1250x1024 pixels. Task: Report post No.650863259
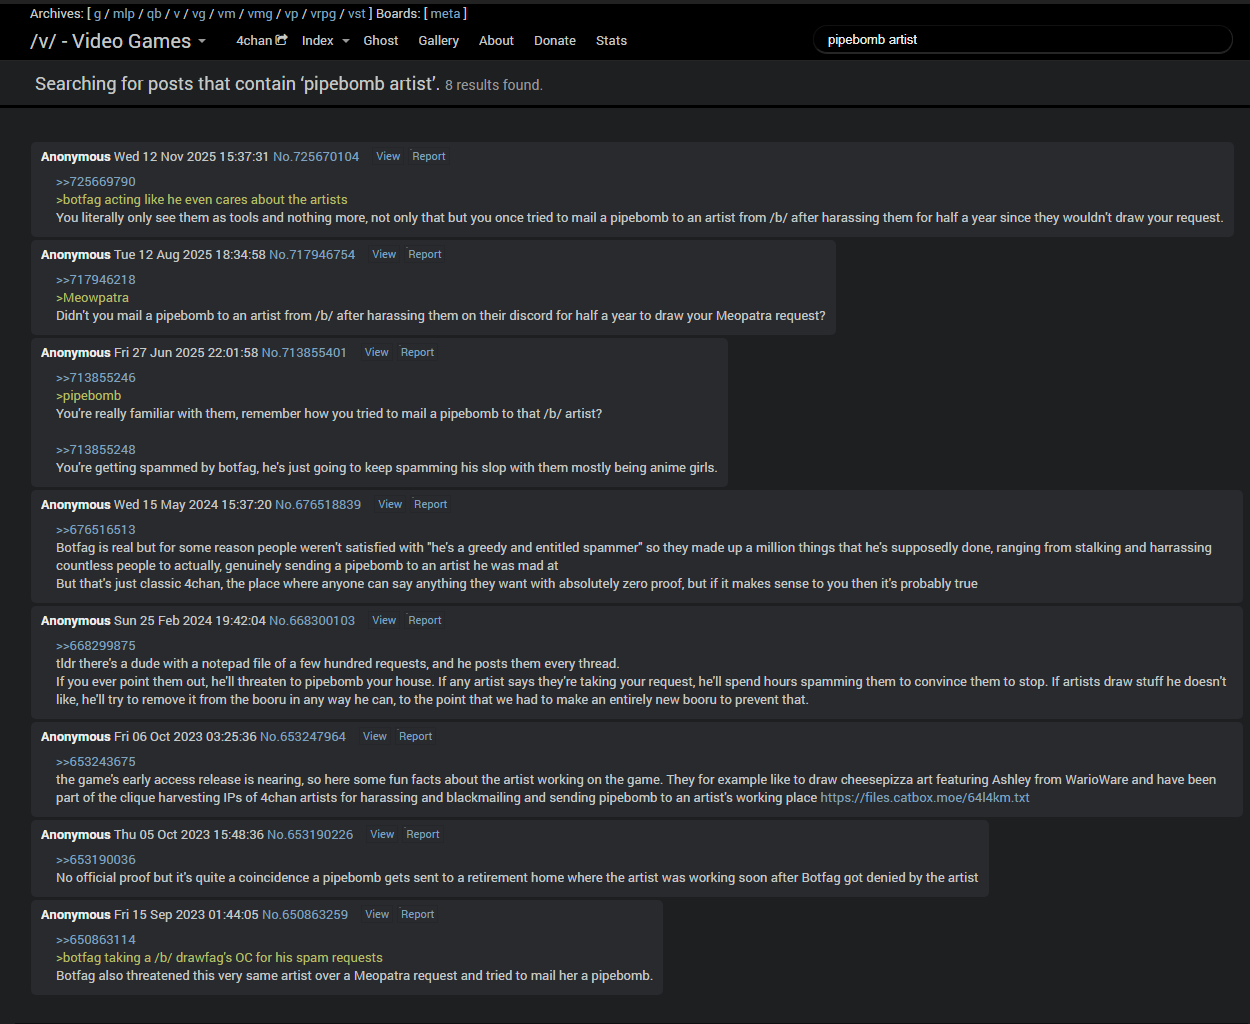click(418, 914)
